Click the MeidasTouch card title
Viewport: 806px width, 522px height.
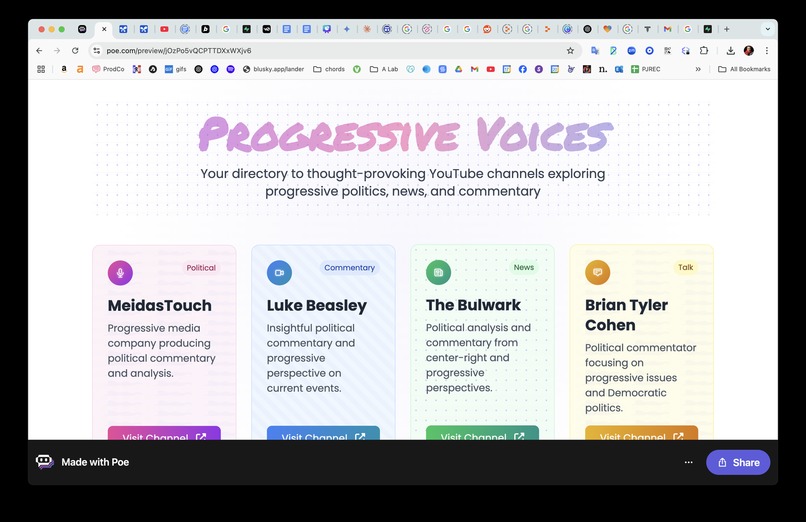[x=159, y=305]
